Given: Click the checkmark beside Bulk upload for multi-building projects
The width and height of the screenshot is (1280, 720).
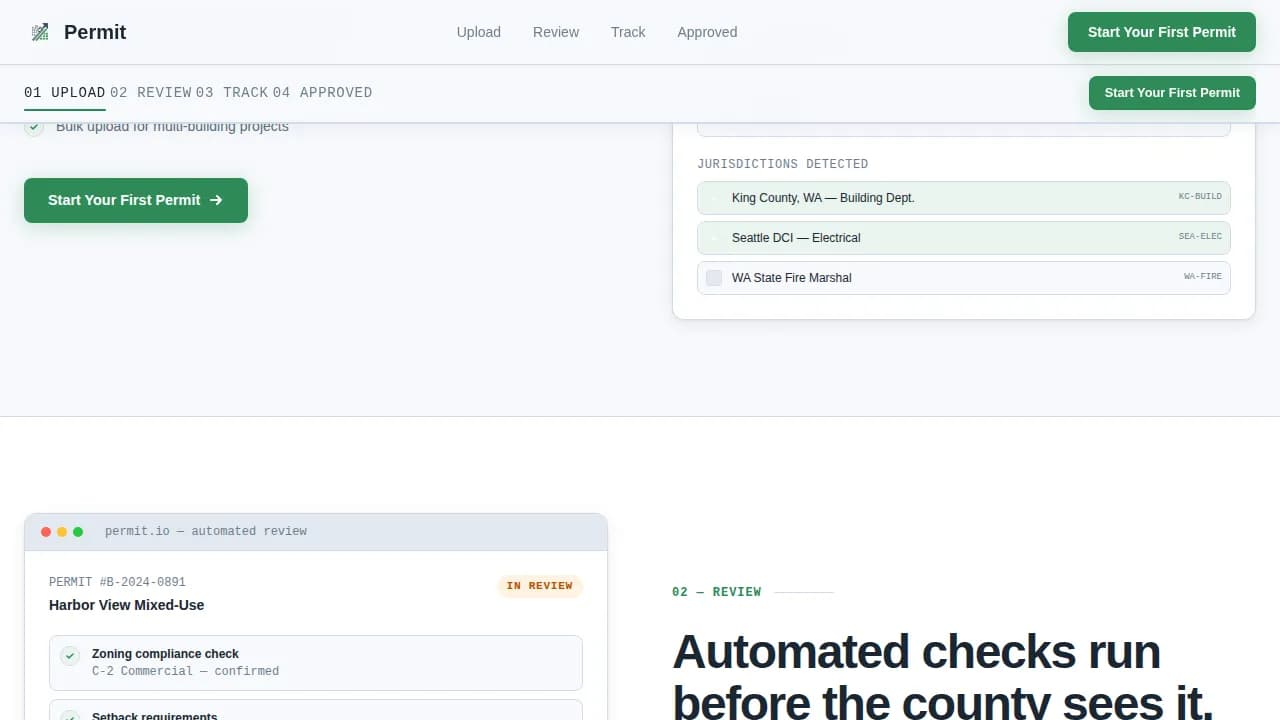Looking at the screenshot, I should [x=34, y=127].
